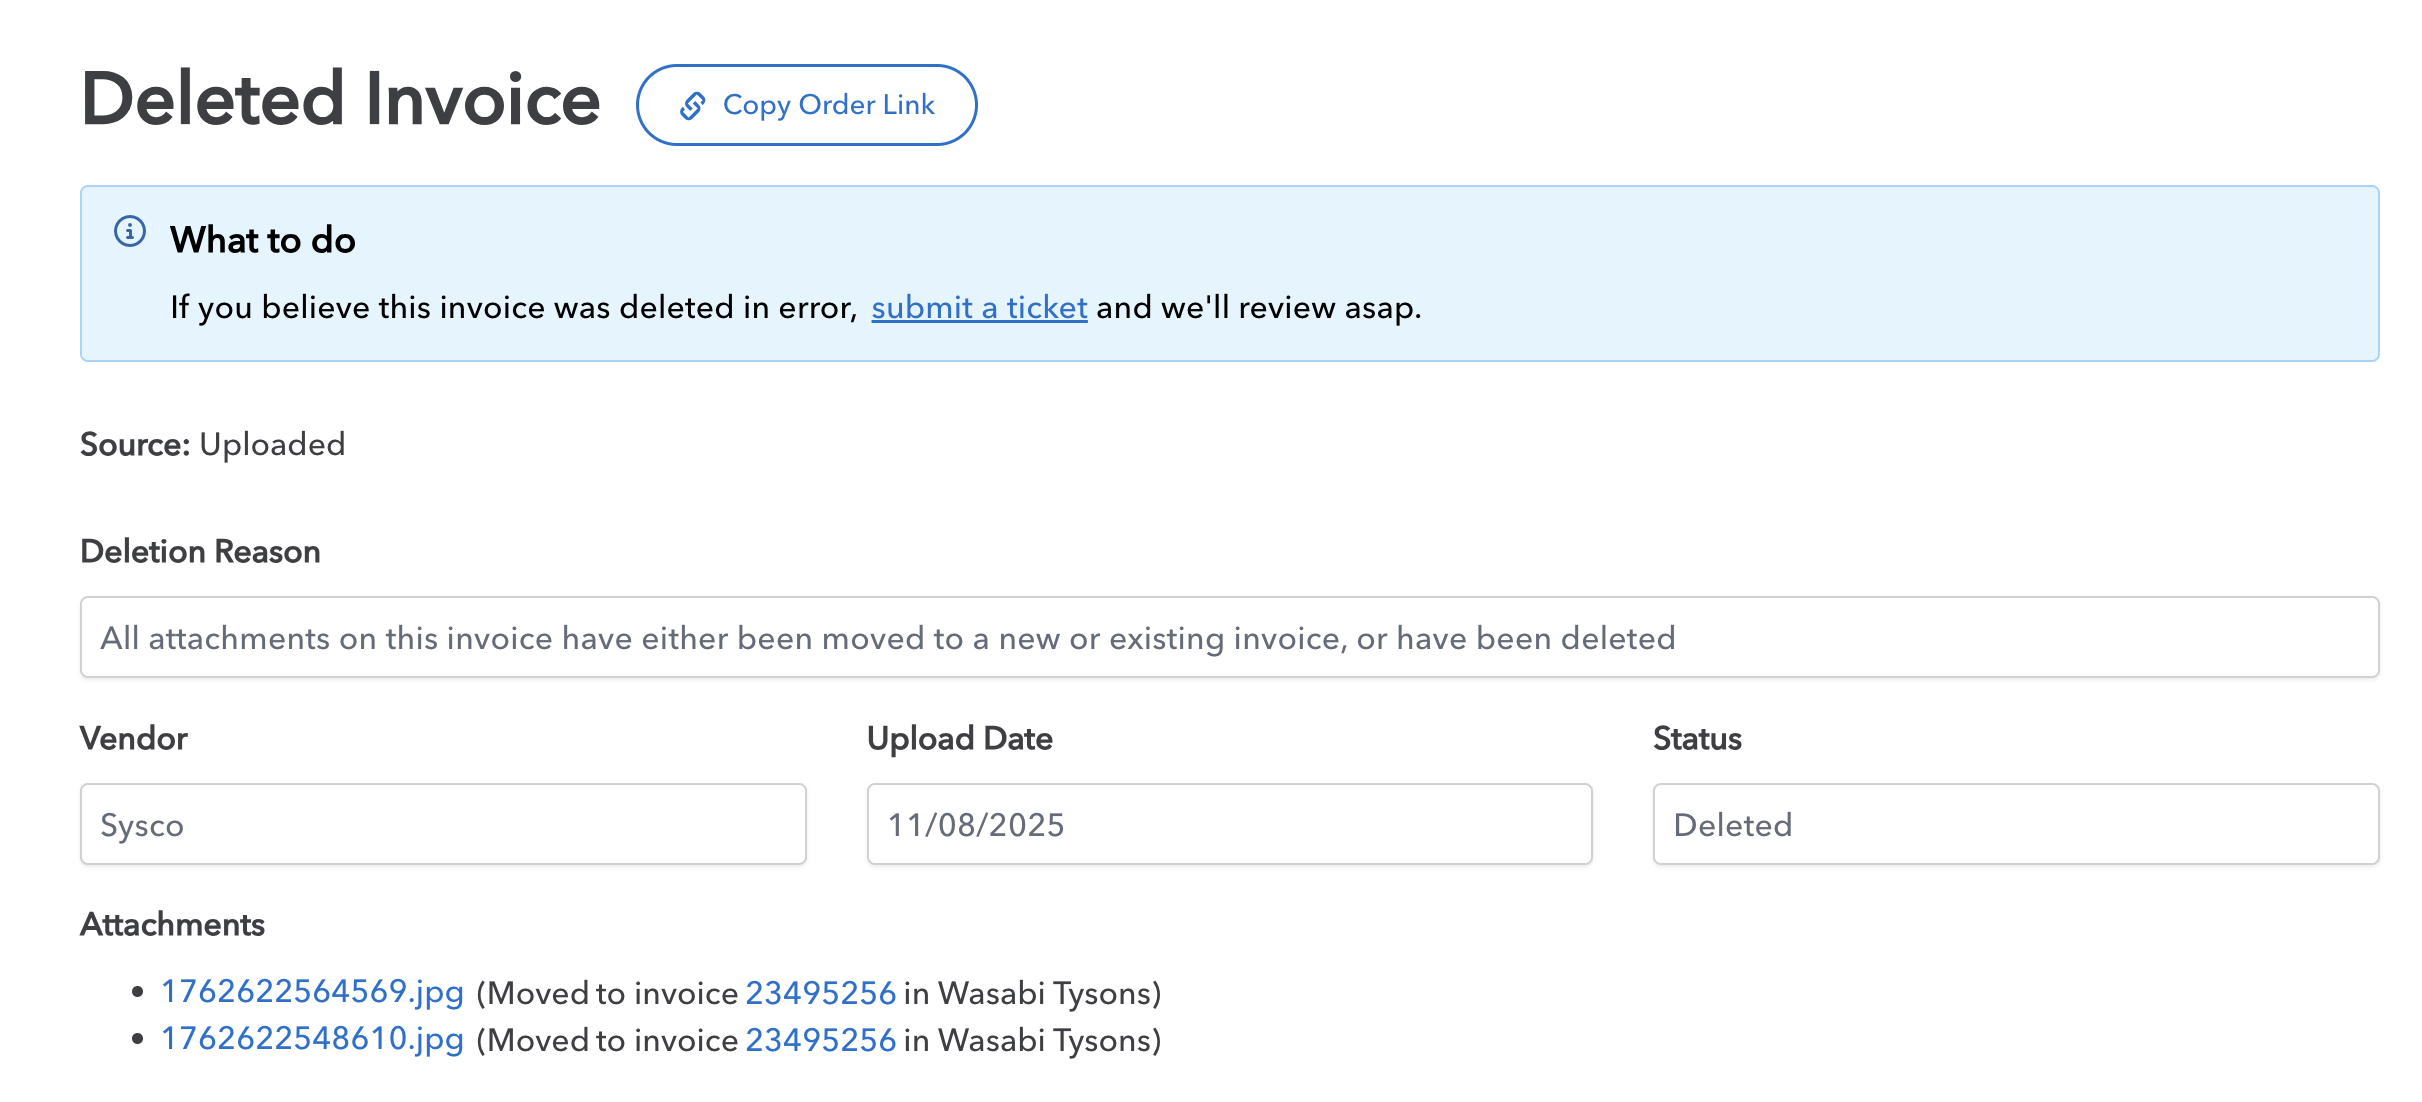Image resolution: width=2422 pixels, height=1102 pixels.
Task: Click the Vendor field showing Sysco
Action: [x=442, y=824]
